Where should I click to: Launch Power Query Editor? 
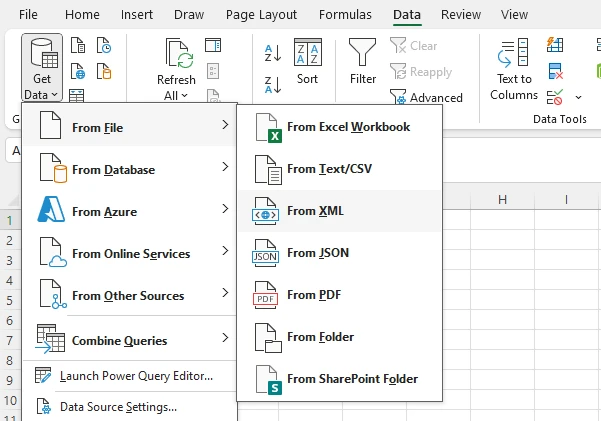pyautogui.click(x=130, y=376)
